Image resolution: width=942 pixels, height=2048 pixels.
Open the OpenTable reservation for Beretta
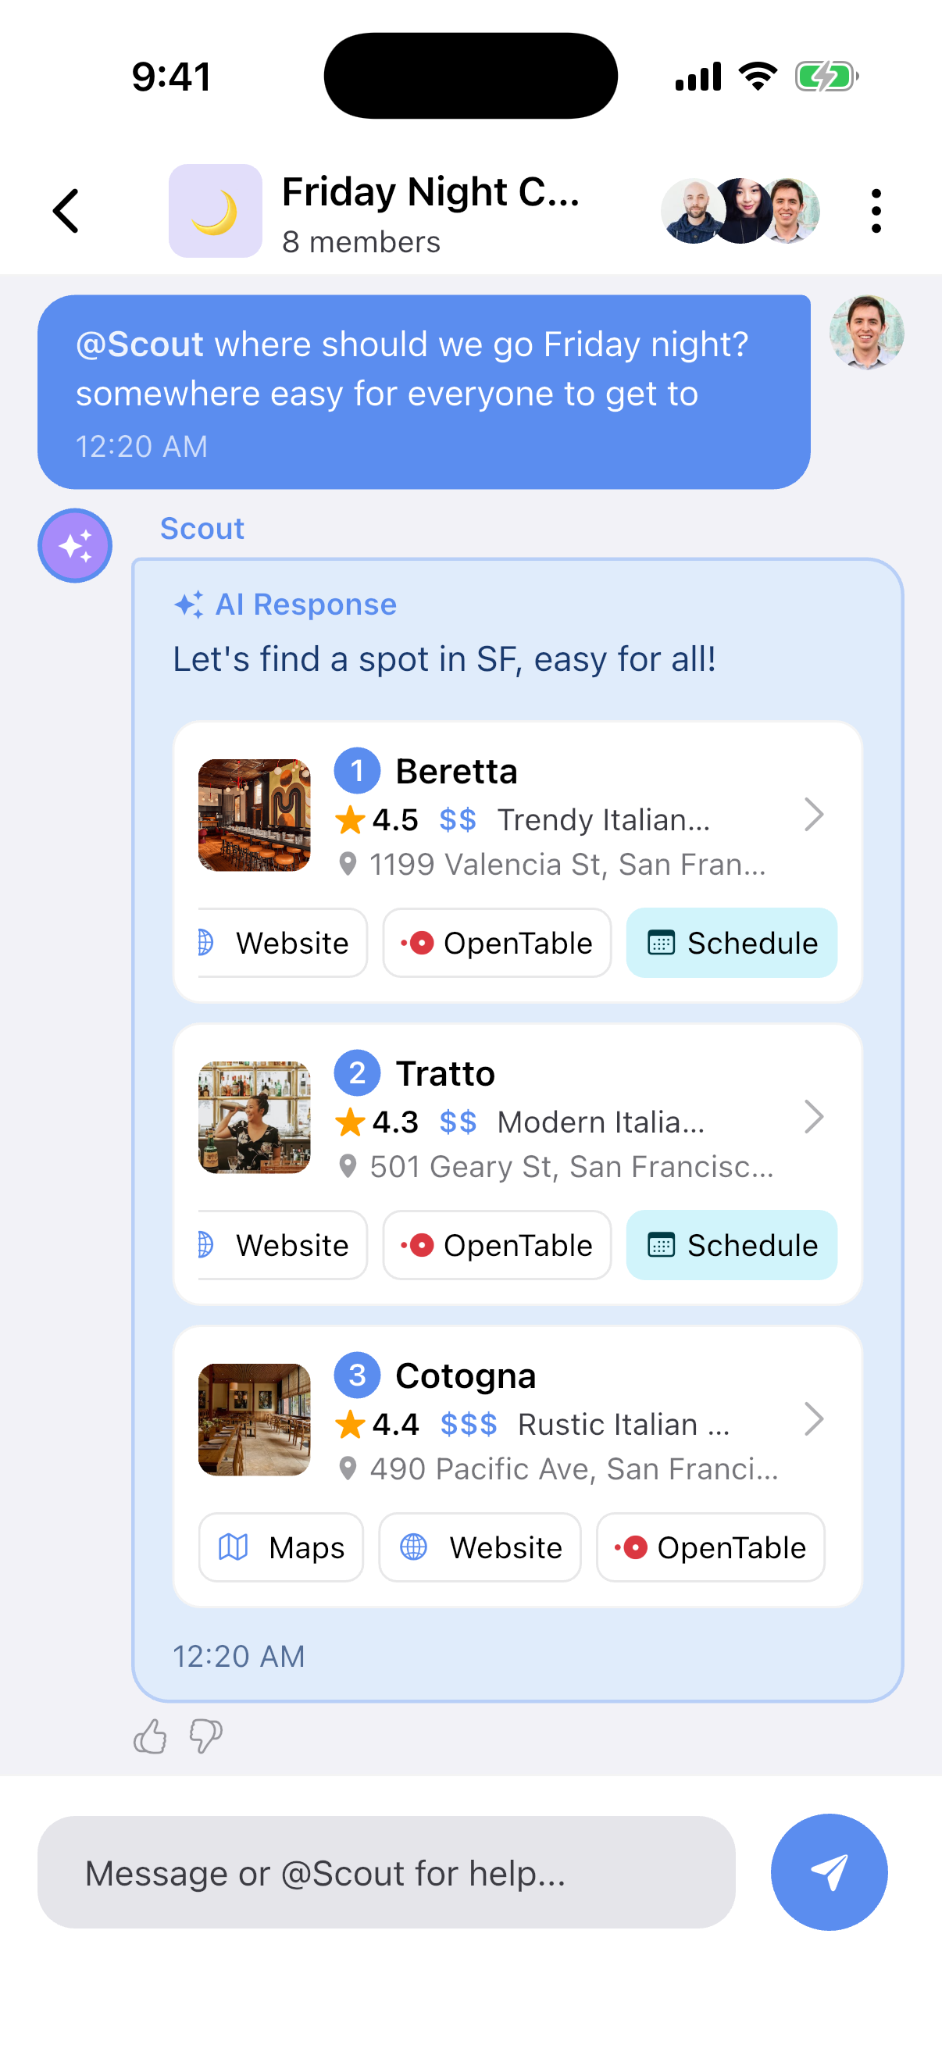point(496,942)
